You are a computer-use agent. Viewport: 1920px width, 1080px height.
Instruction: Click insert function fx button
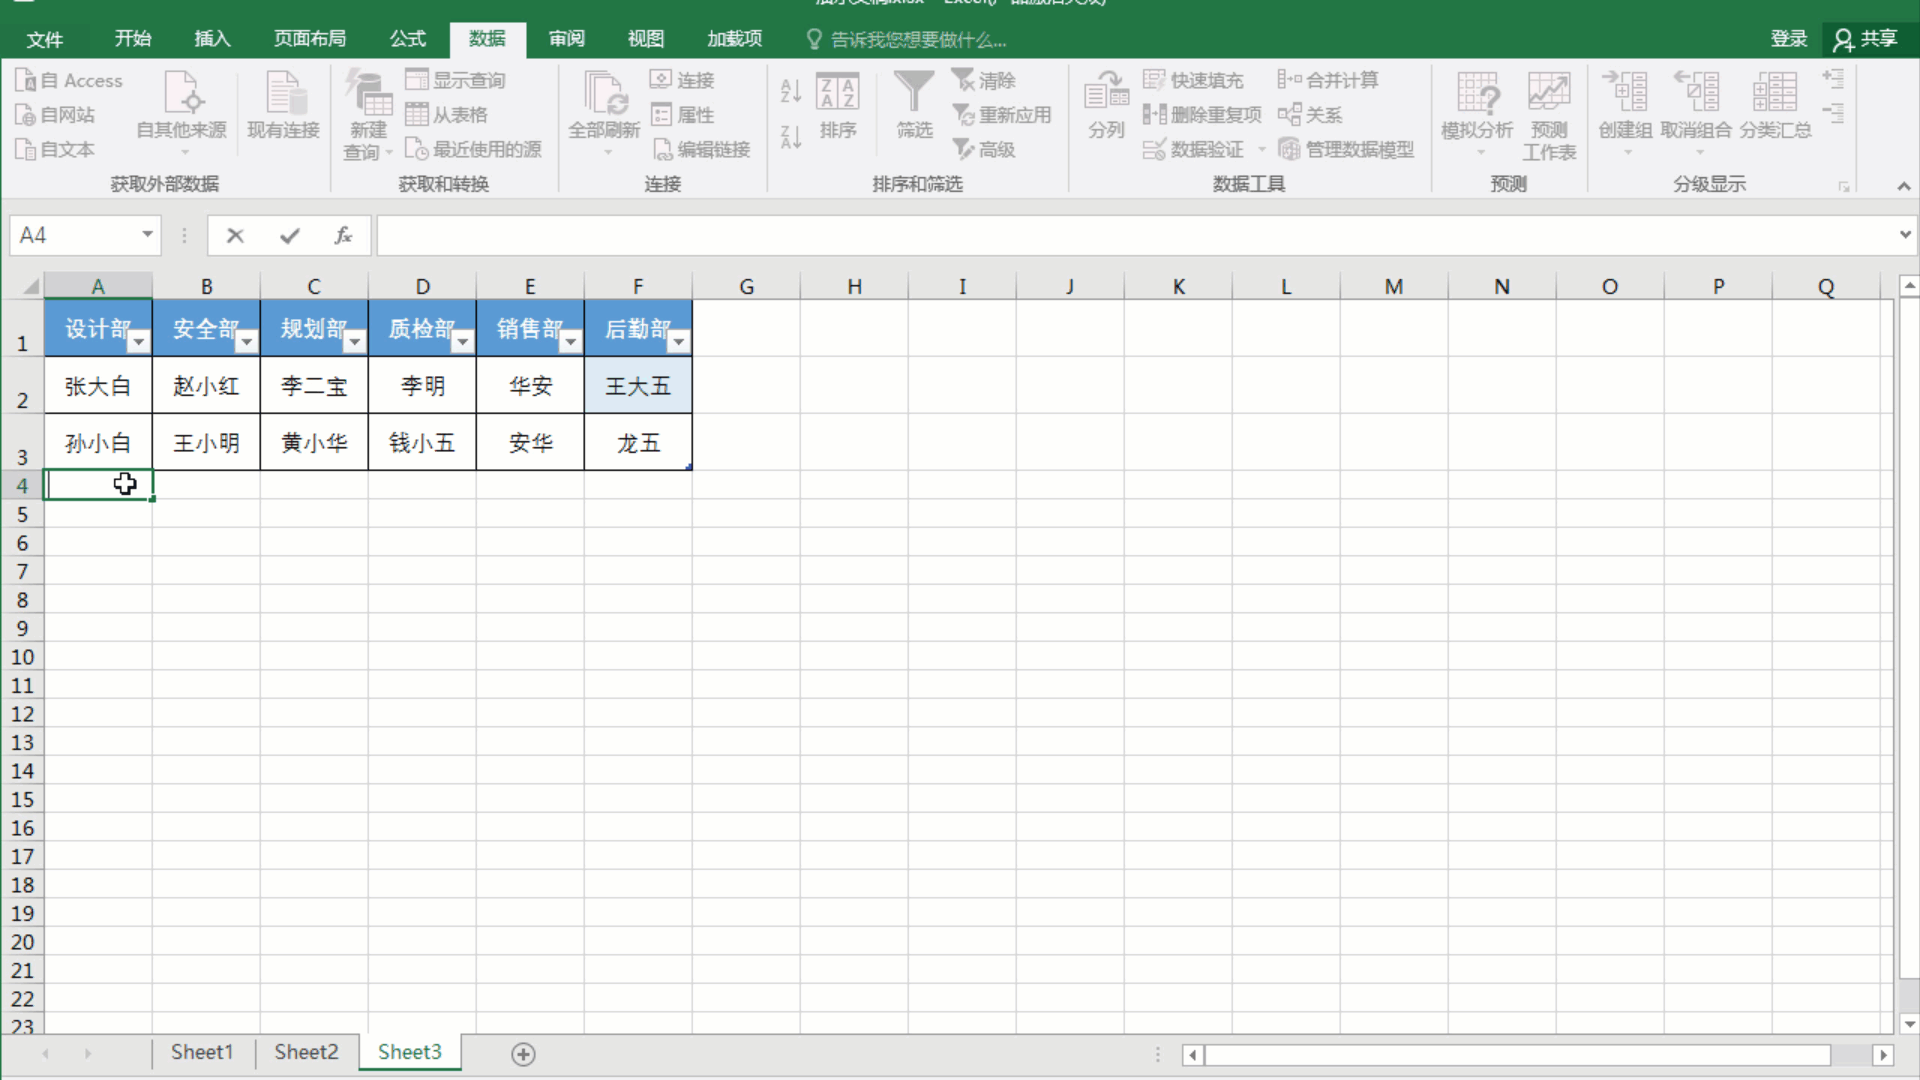click(x=343, y=236)
